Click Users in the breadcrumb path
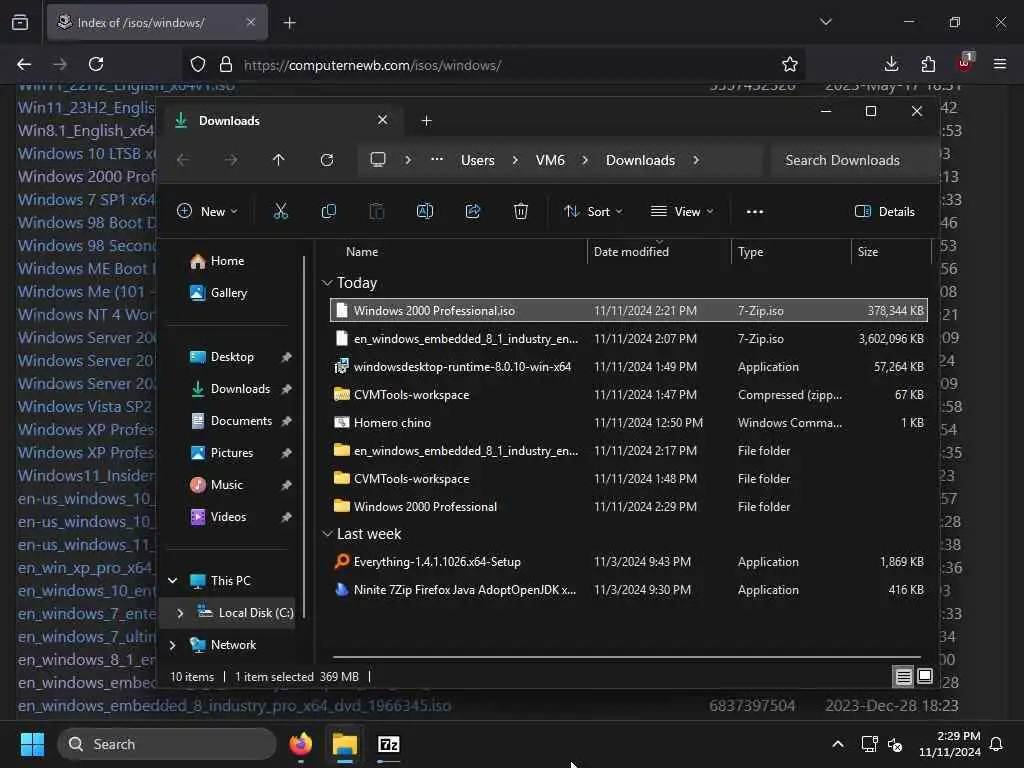This screenshot has width=1024, height=768. (x=477, y=160)
